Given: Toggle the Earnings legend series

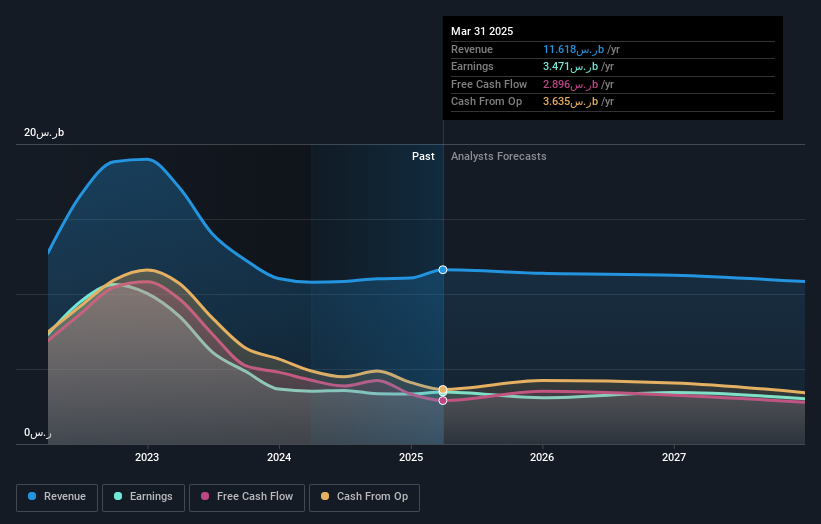Looking at the screenshot, I should pyautogui.click(x=143, y=497).
